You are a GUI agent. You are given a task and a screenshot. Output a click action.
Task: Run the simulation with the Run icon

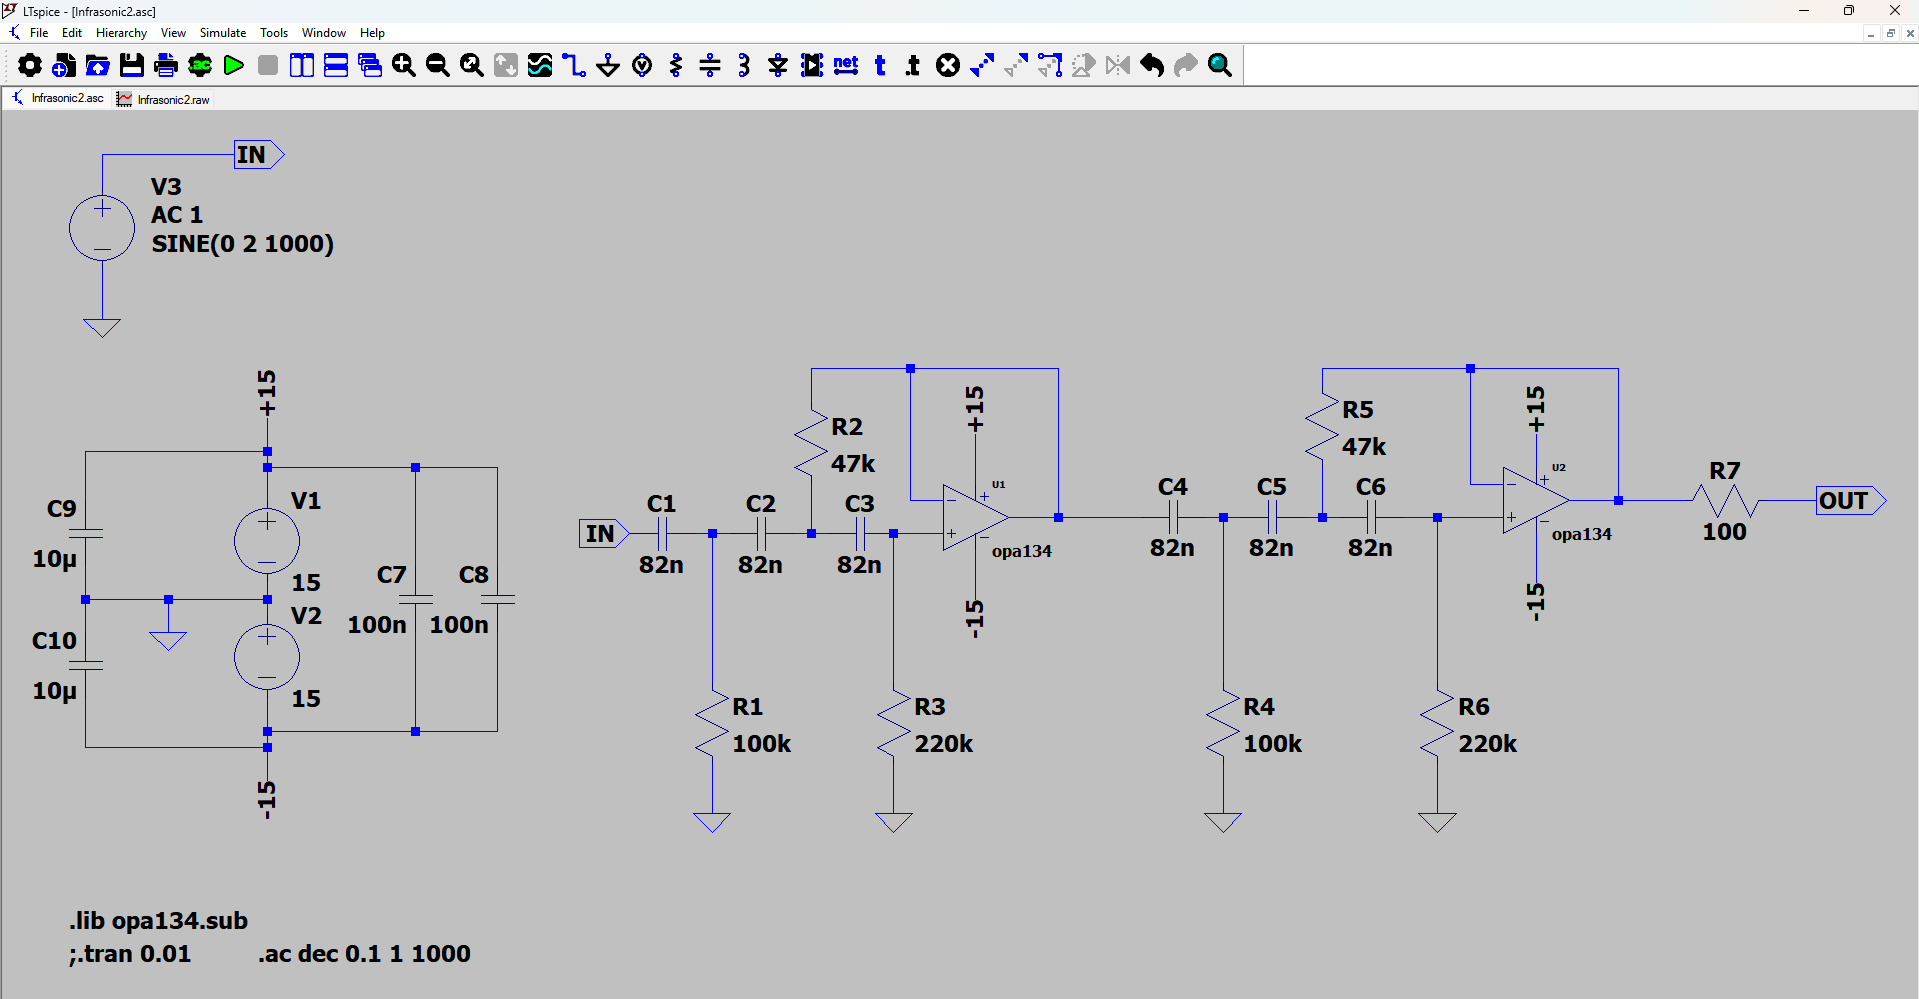pyautogui.click(x=234, y=65)
